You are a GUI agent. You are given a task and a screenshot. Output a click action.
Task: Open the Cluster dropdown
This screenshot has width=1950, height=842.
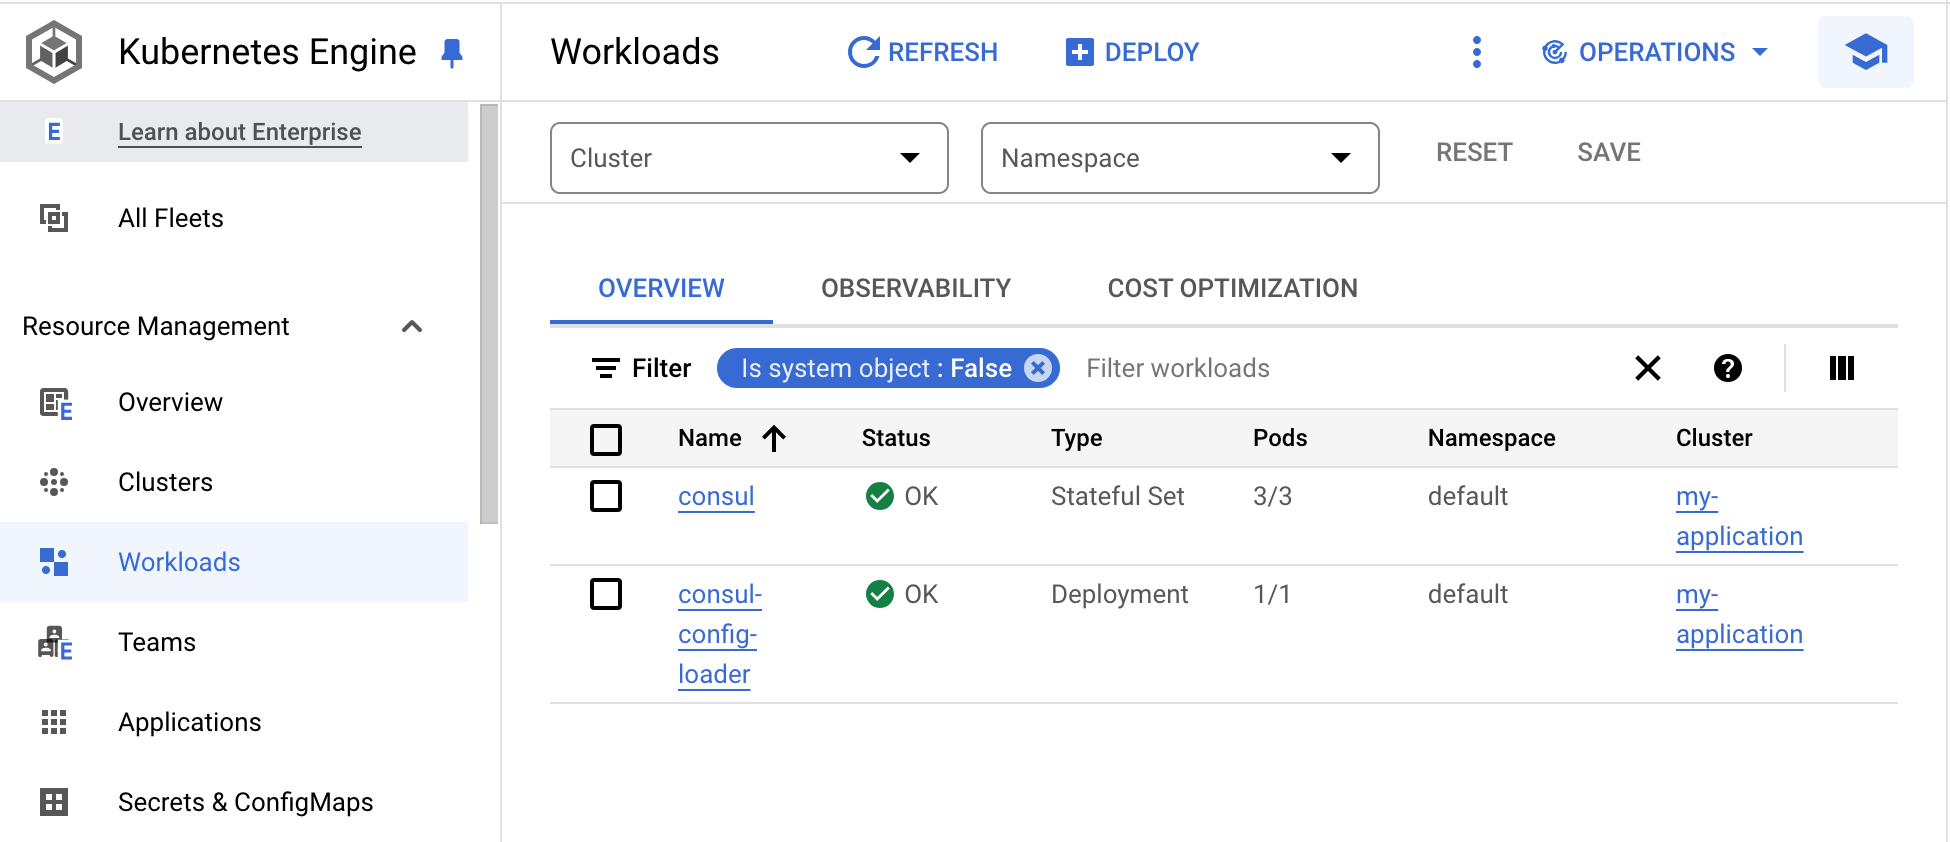(x=749, y=158)
